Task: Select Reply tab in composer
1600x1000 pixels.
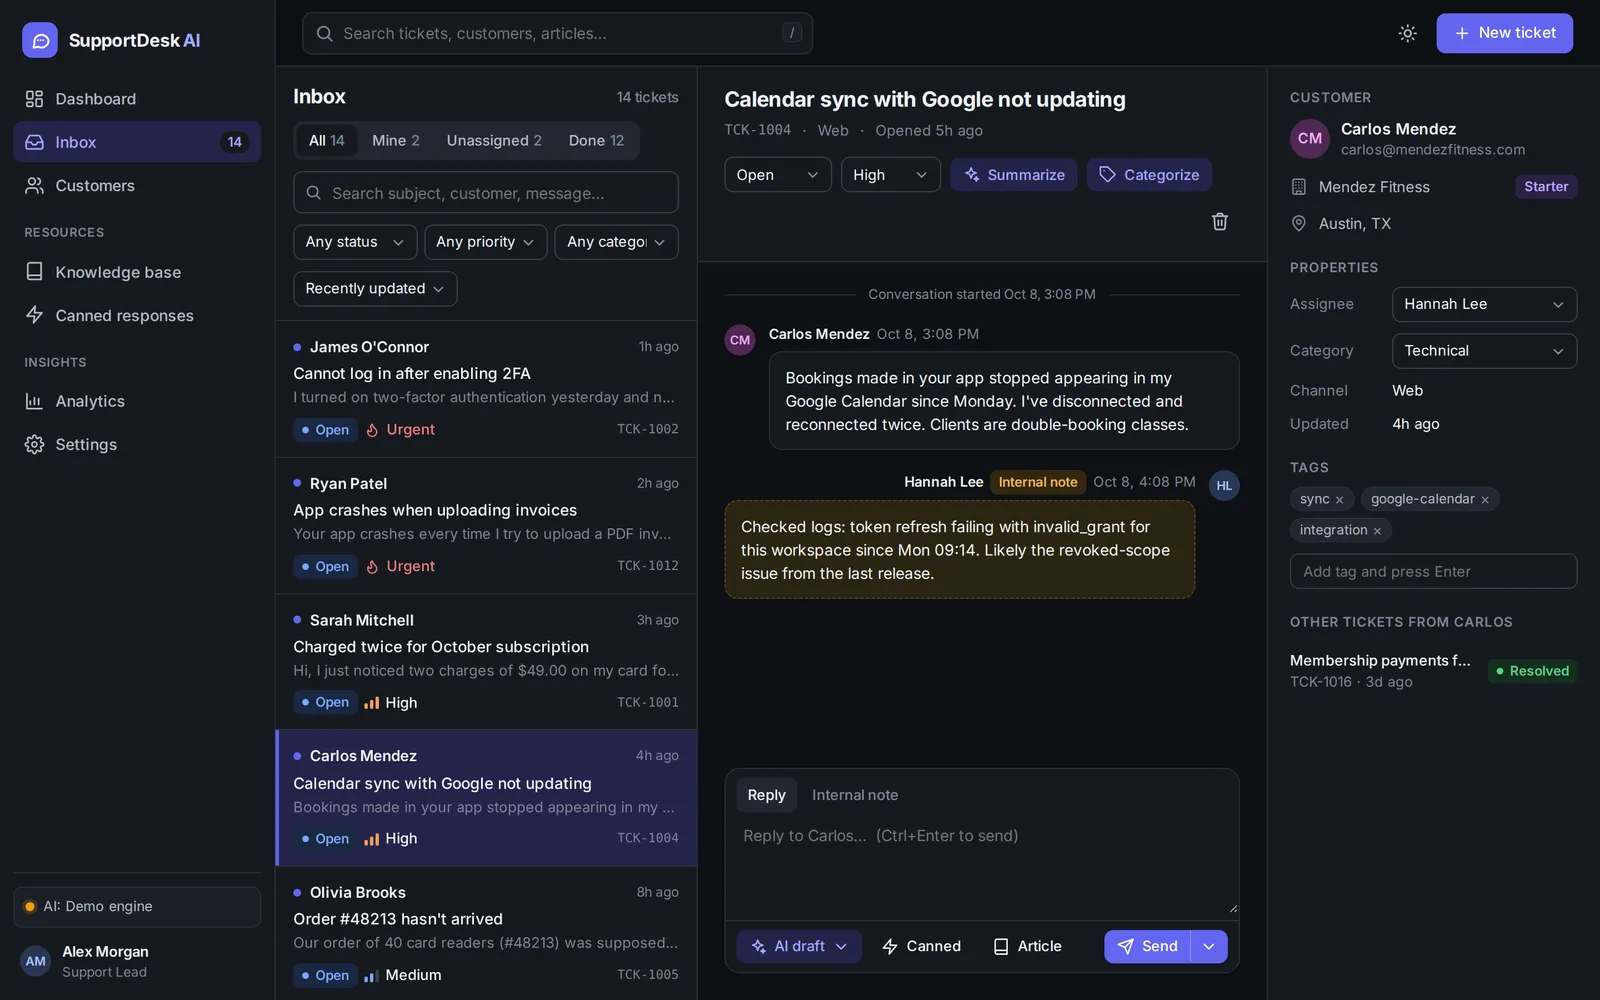Action: click(x=767, y=795)
